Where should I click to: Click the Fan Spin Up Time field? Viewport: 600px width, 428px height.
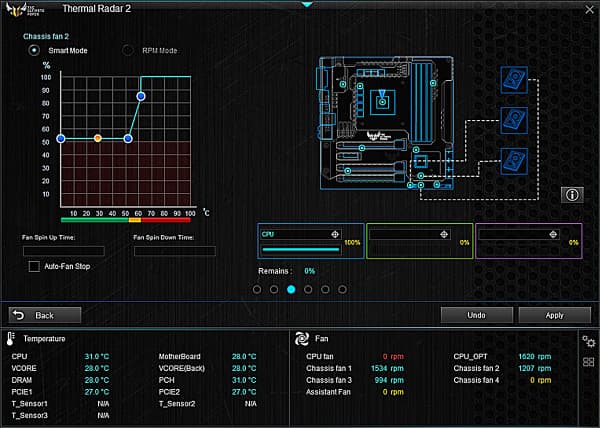pos(64,251)
